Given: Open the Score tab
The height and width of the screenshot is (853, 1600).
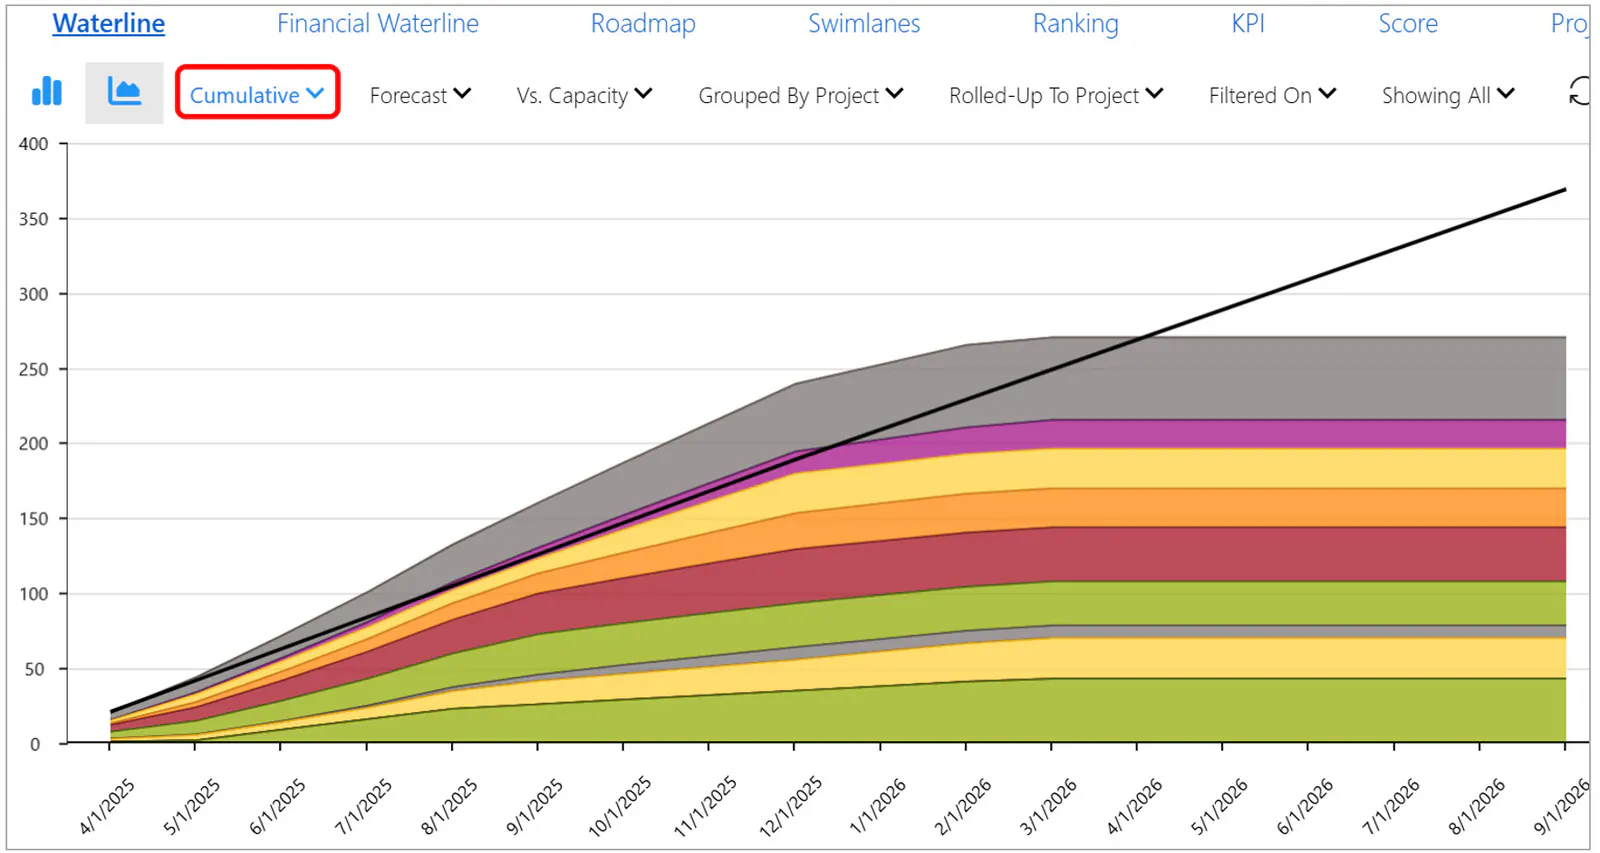Looking at the screenshot, I should [1408, 23].
